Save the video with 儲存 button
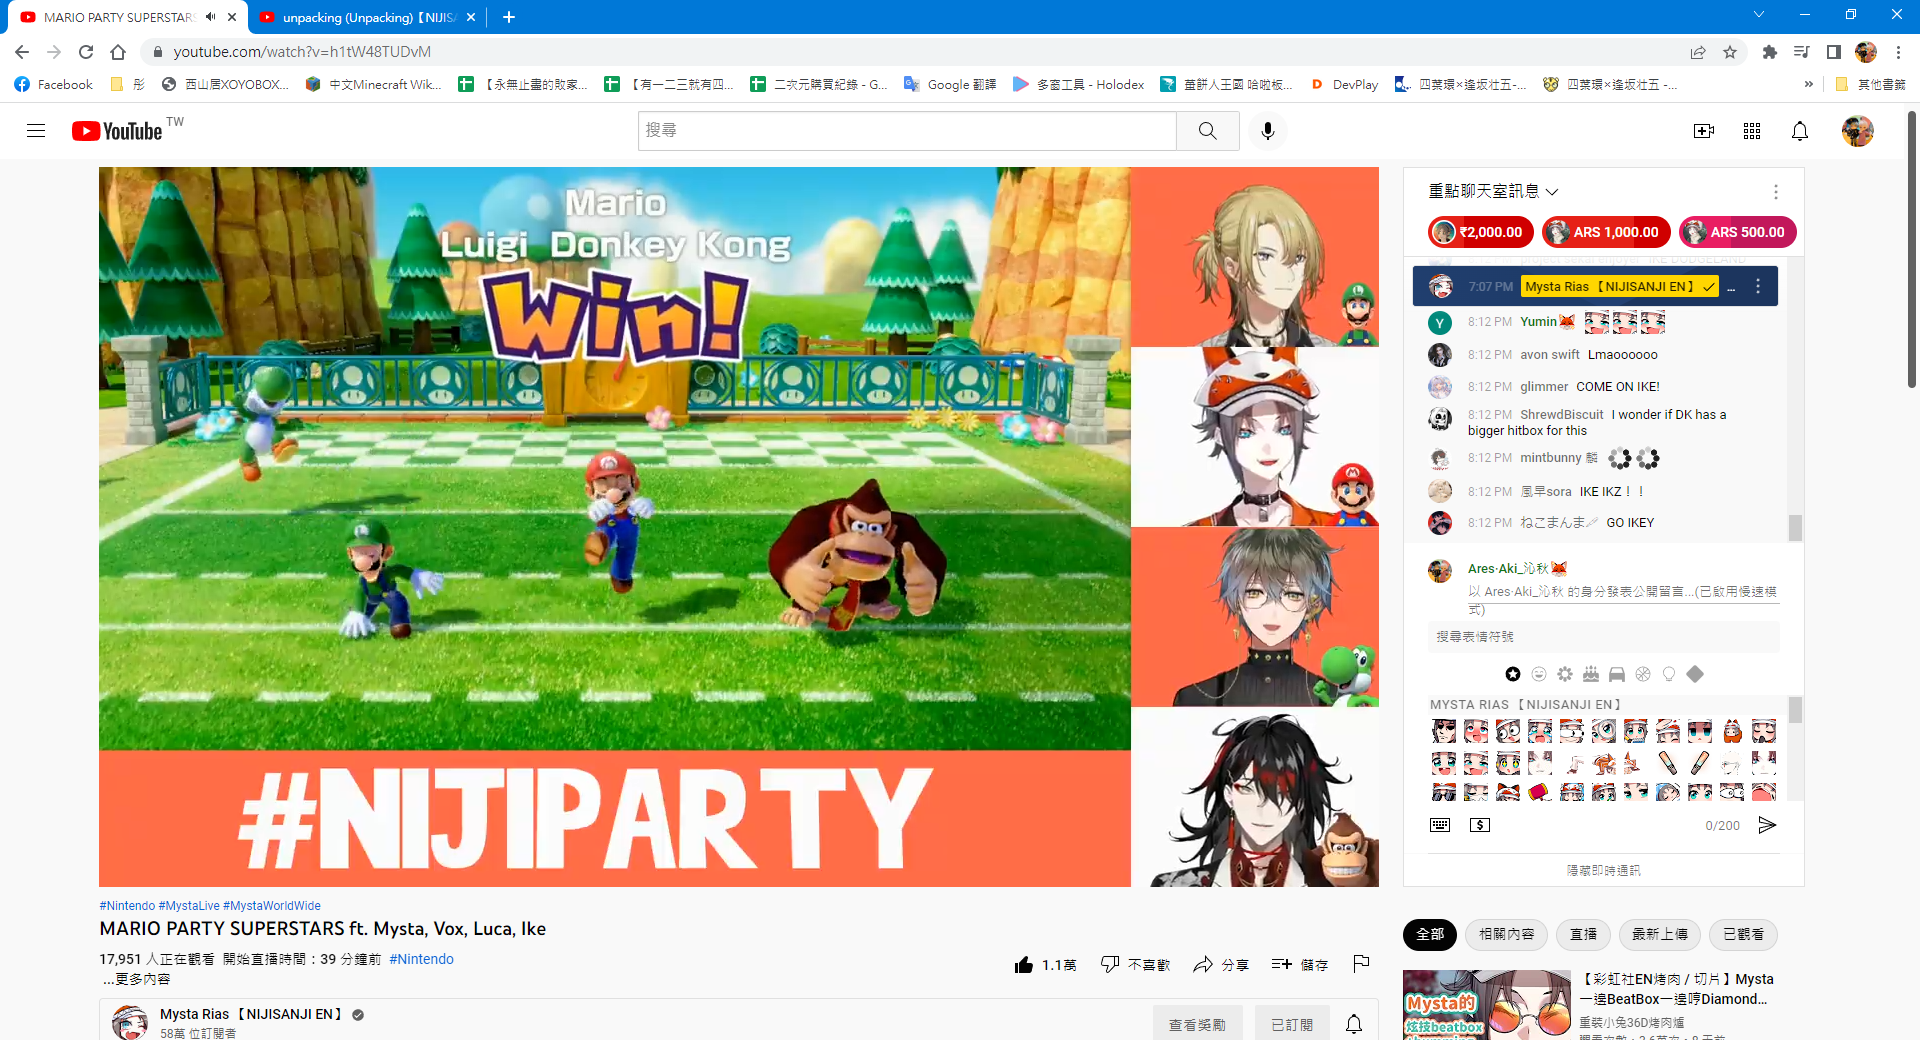This screenshot has height=1040, width=1920. [1300, 965]
